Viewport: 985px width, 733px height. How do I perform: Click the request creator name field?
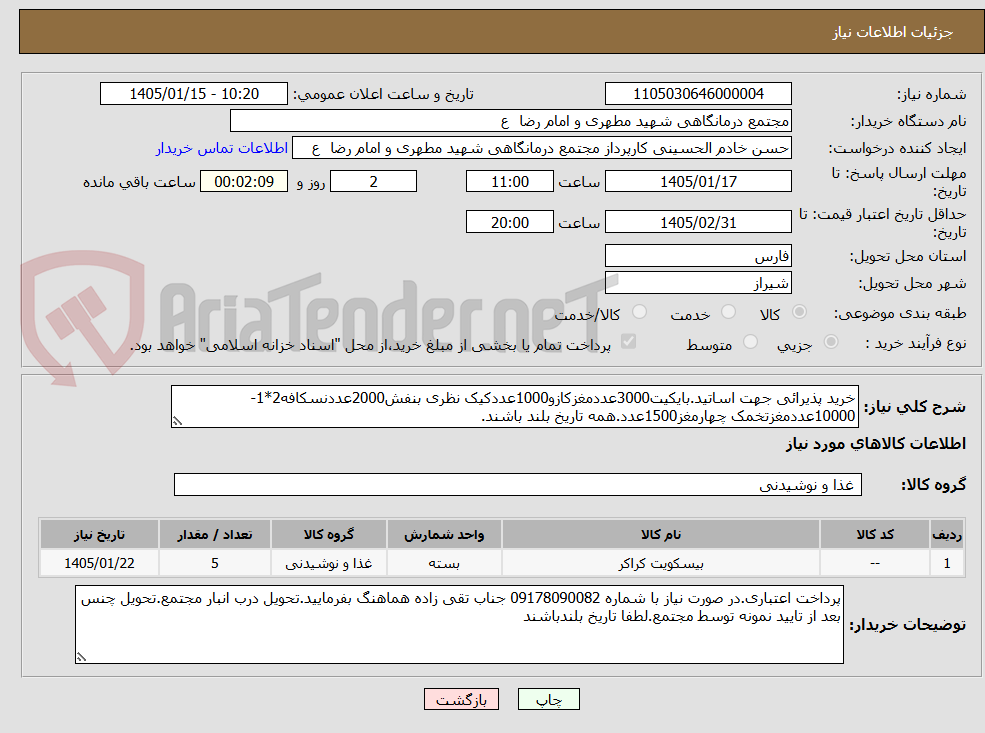click(x=541, y=148)
